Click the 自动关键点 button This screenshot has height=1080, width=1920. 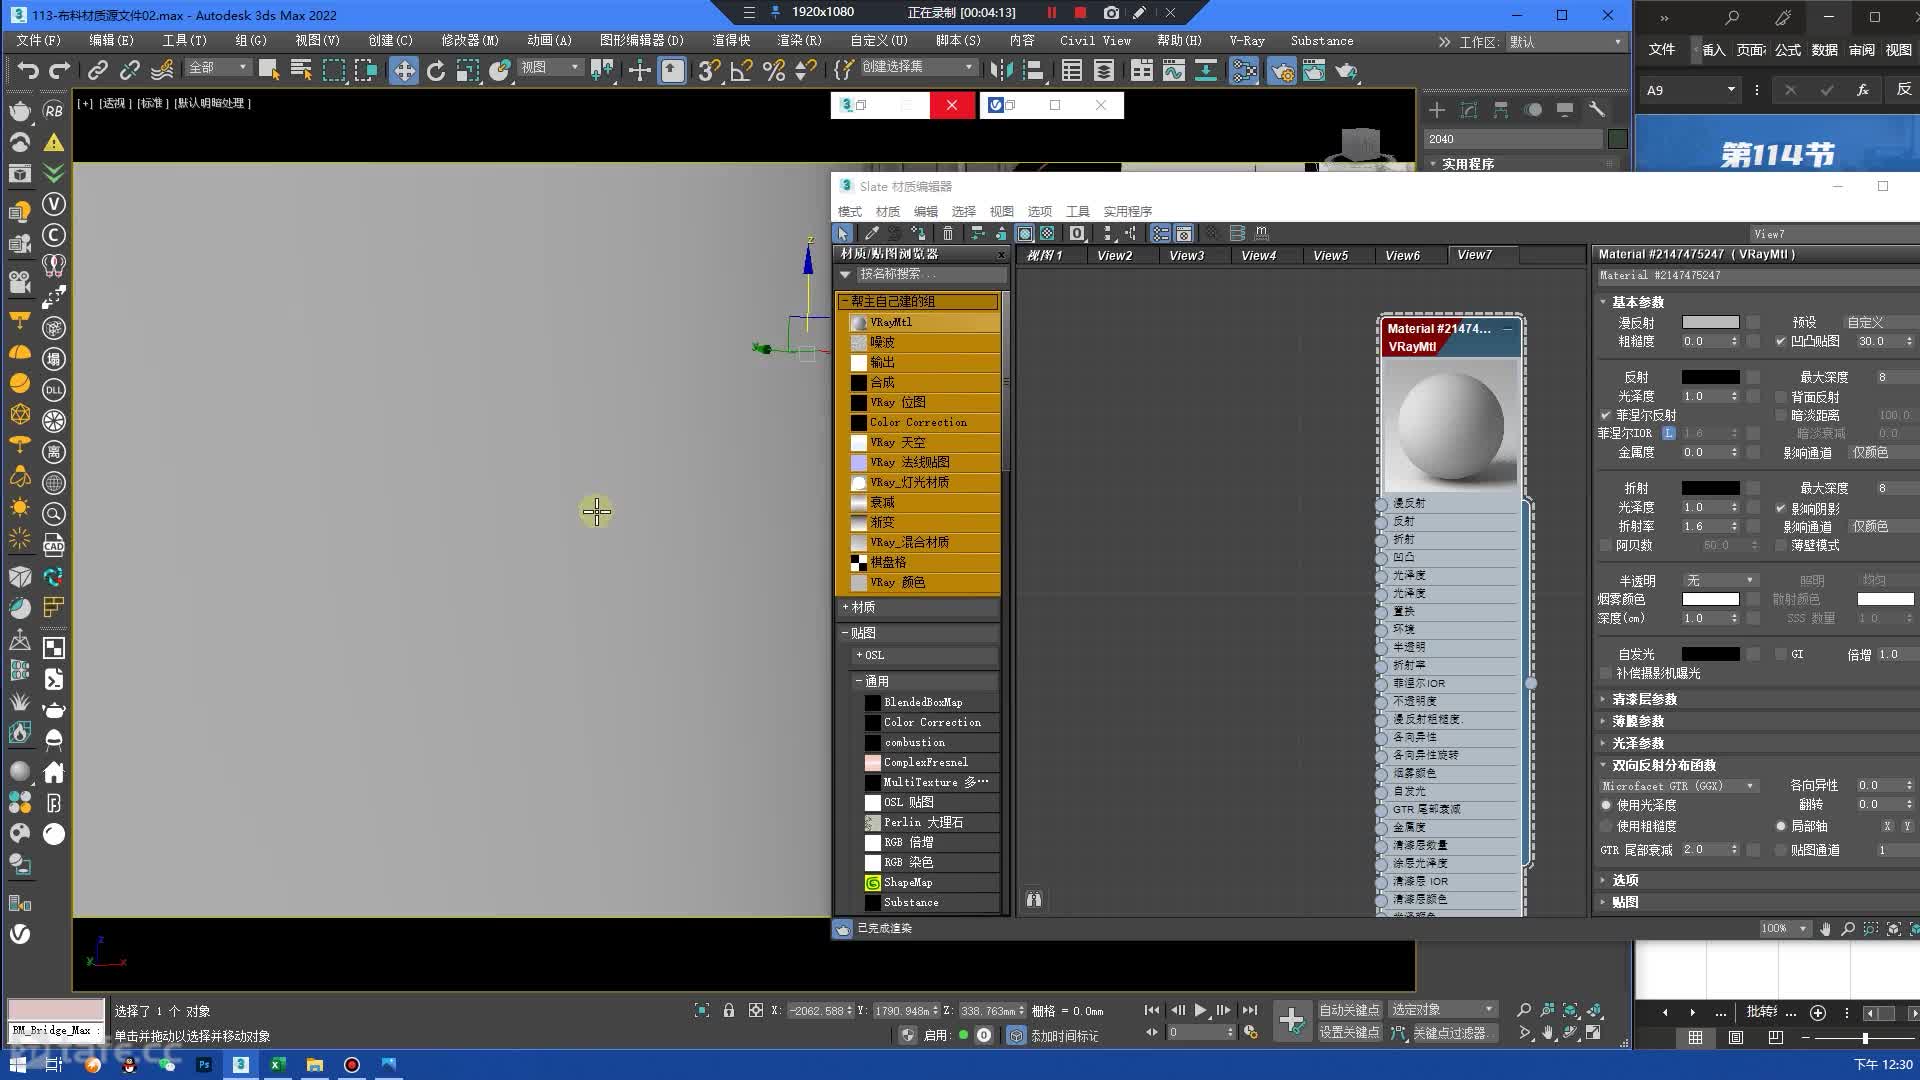(1349, 1011)
